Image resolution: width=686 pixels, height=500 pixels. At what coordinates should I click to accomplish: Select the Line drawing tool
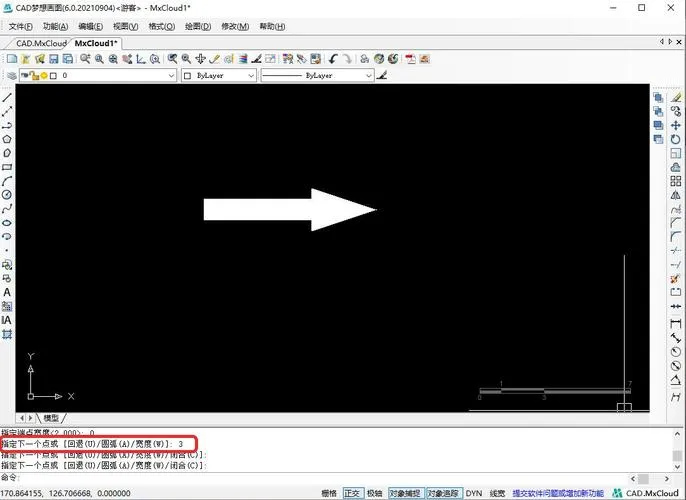point(8,98)
